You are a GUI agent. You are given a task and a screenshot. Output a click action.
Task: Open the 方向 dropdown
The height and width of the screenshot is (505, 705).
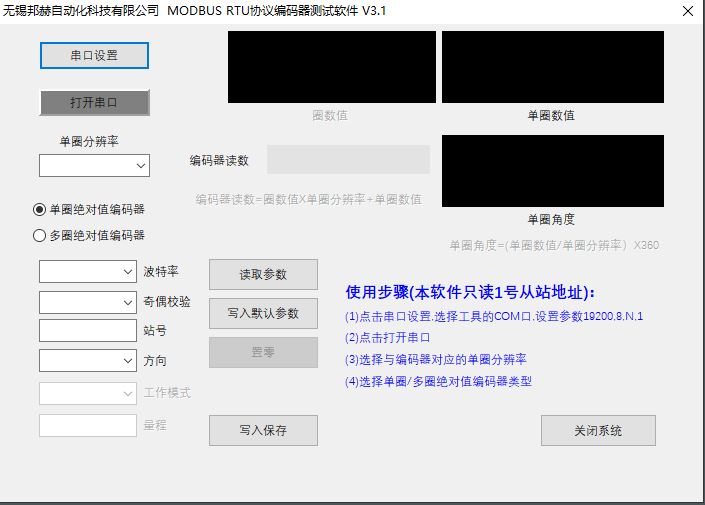[88, 360]
